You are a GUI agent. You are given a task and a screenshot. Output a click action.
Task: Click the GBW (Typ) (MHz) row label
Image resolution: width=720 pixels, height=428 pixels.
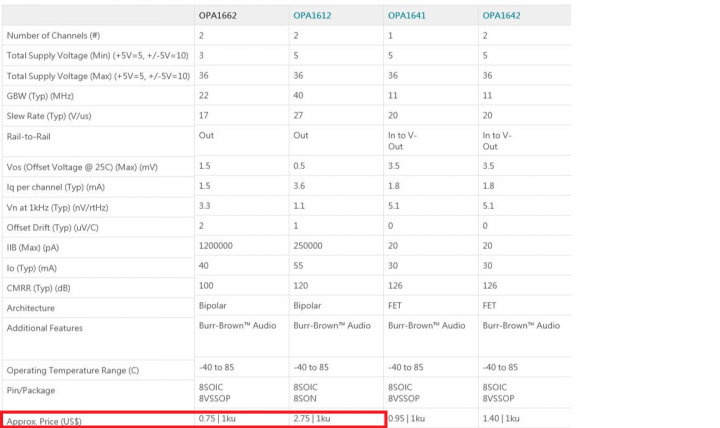(40, 96)
